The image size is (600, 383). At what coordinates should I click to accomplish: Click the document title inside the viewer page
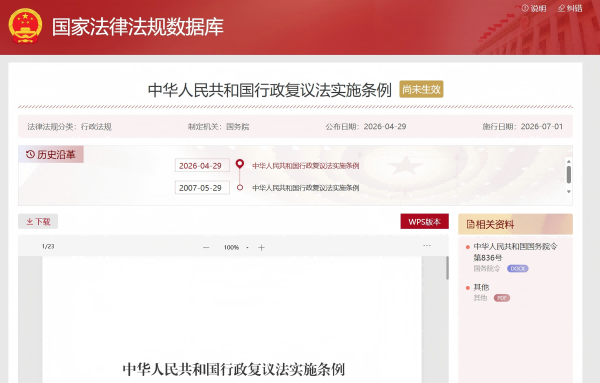(233, 369)
